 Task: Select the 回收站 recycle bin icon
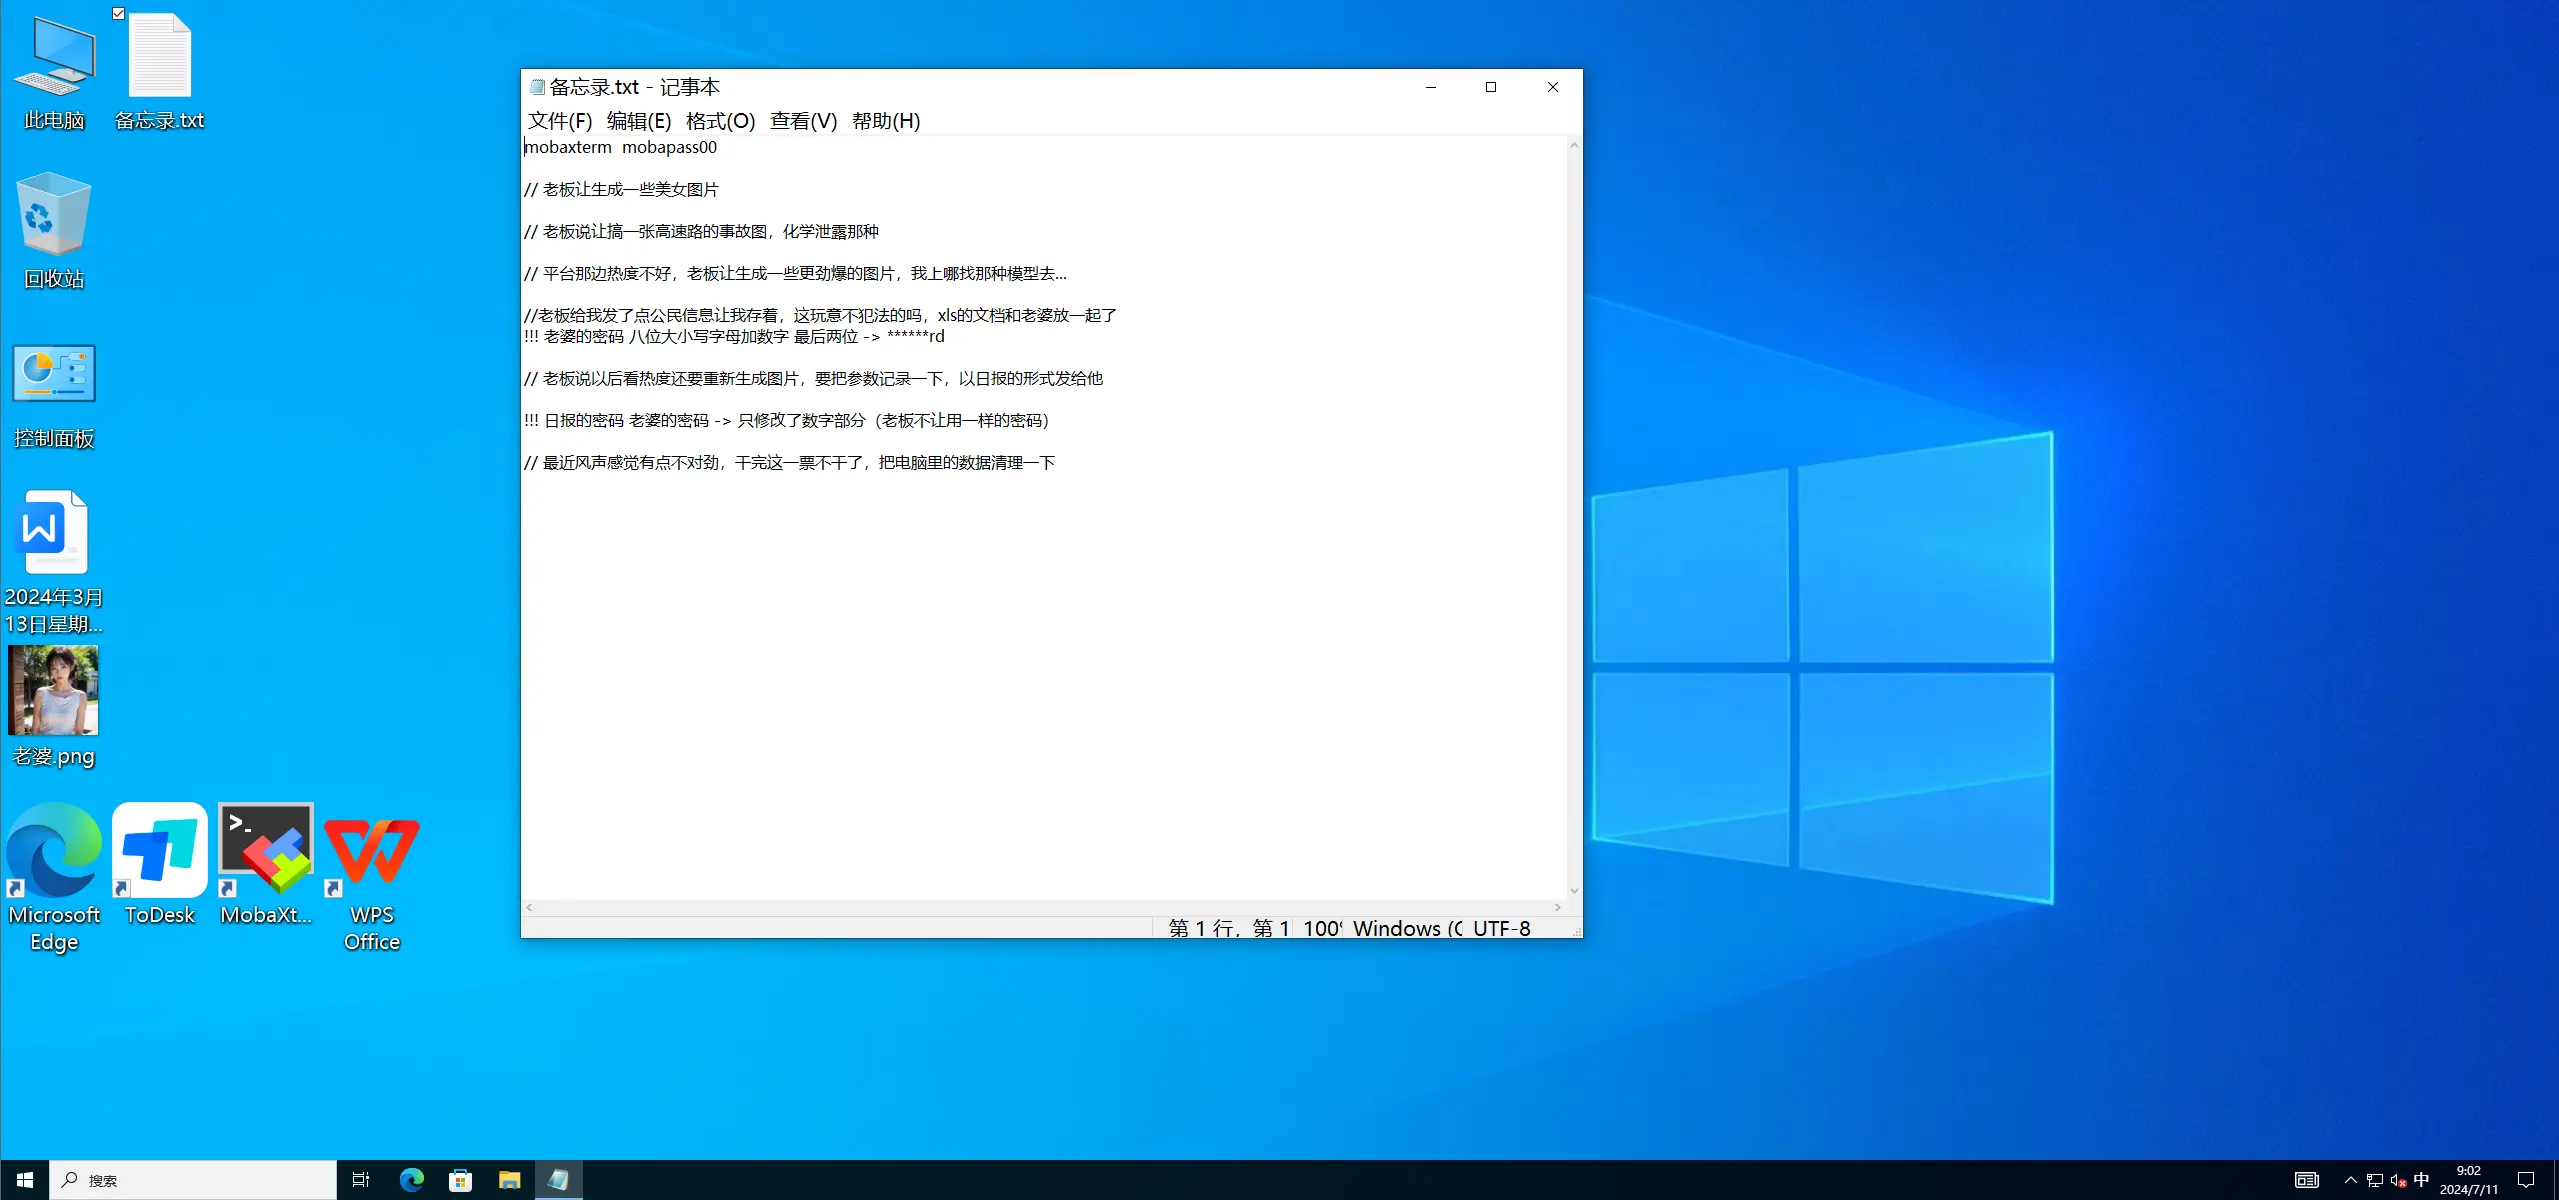pyautogui.click(x=54, y=215)
